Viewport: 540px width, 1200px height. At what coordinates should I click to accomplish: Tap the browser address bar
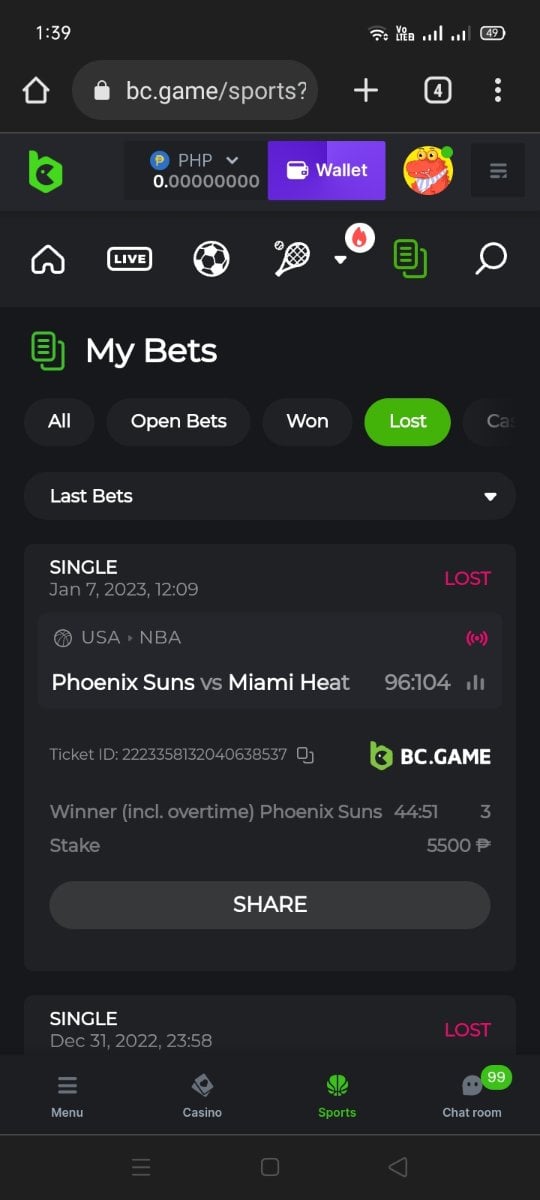point(195,91)
